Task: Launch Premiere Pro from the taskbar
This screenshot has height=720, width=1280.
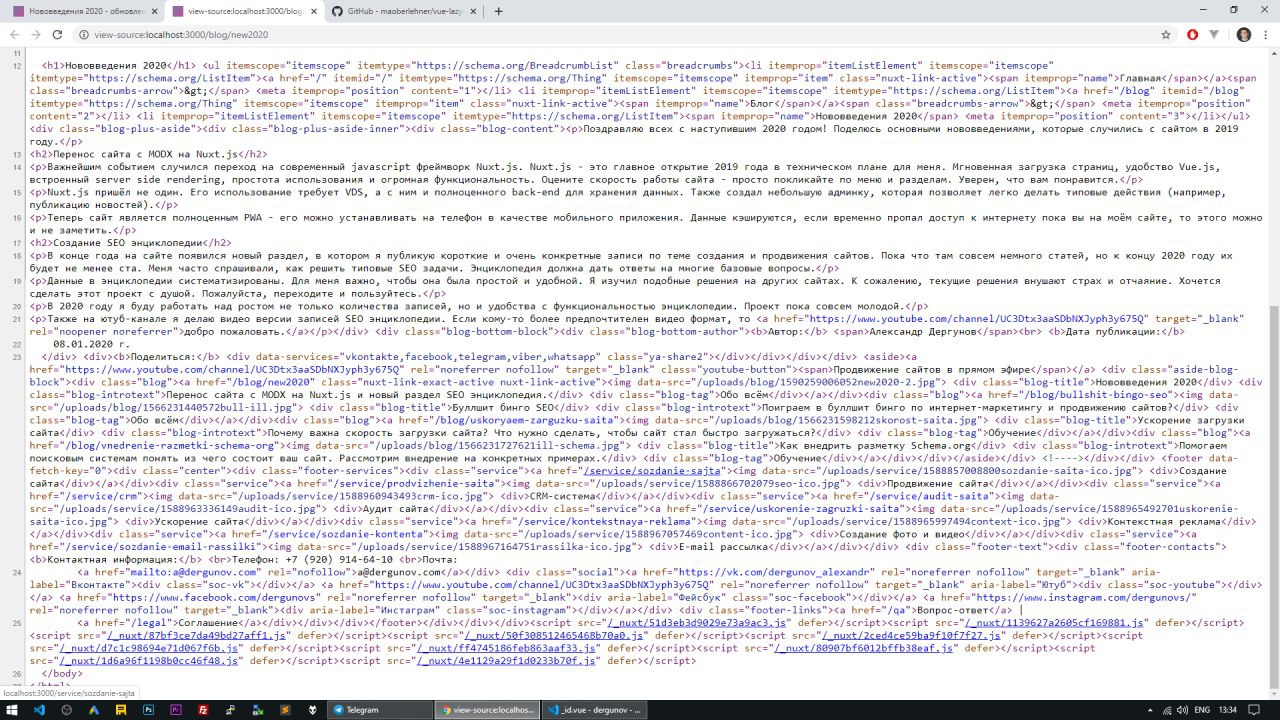Action: pyautogui.click(x=176, y=709)
